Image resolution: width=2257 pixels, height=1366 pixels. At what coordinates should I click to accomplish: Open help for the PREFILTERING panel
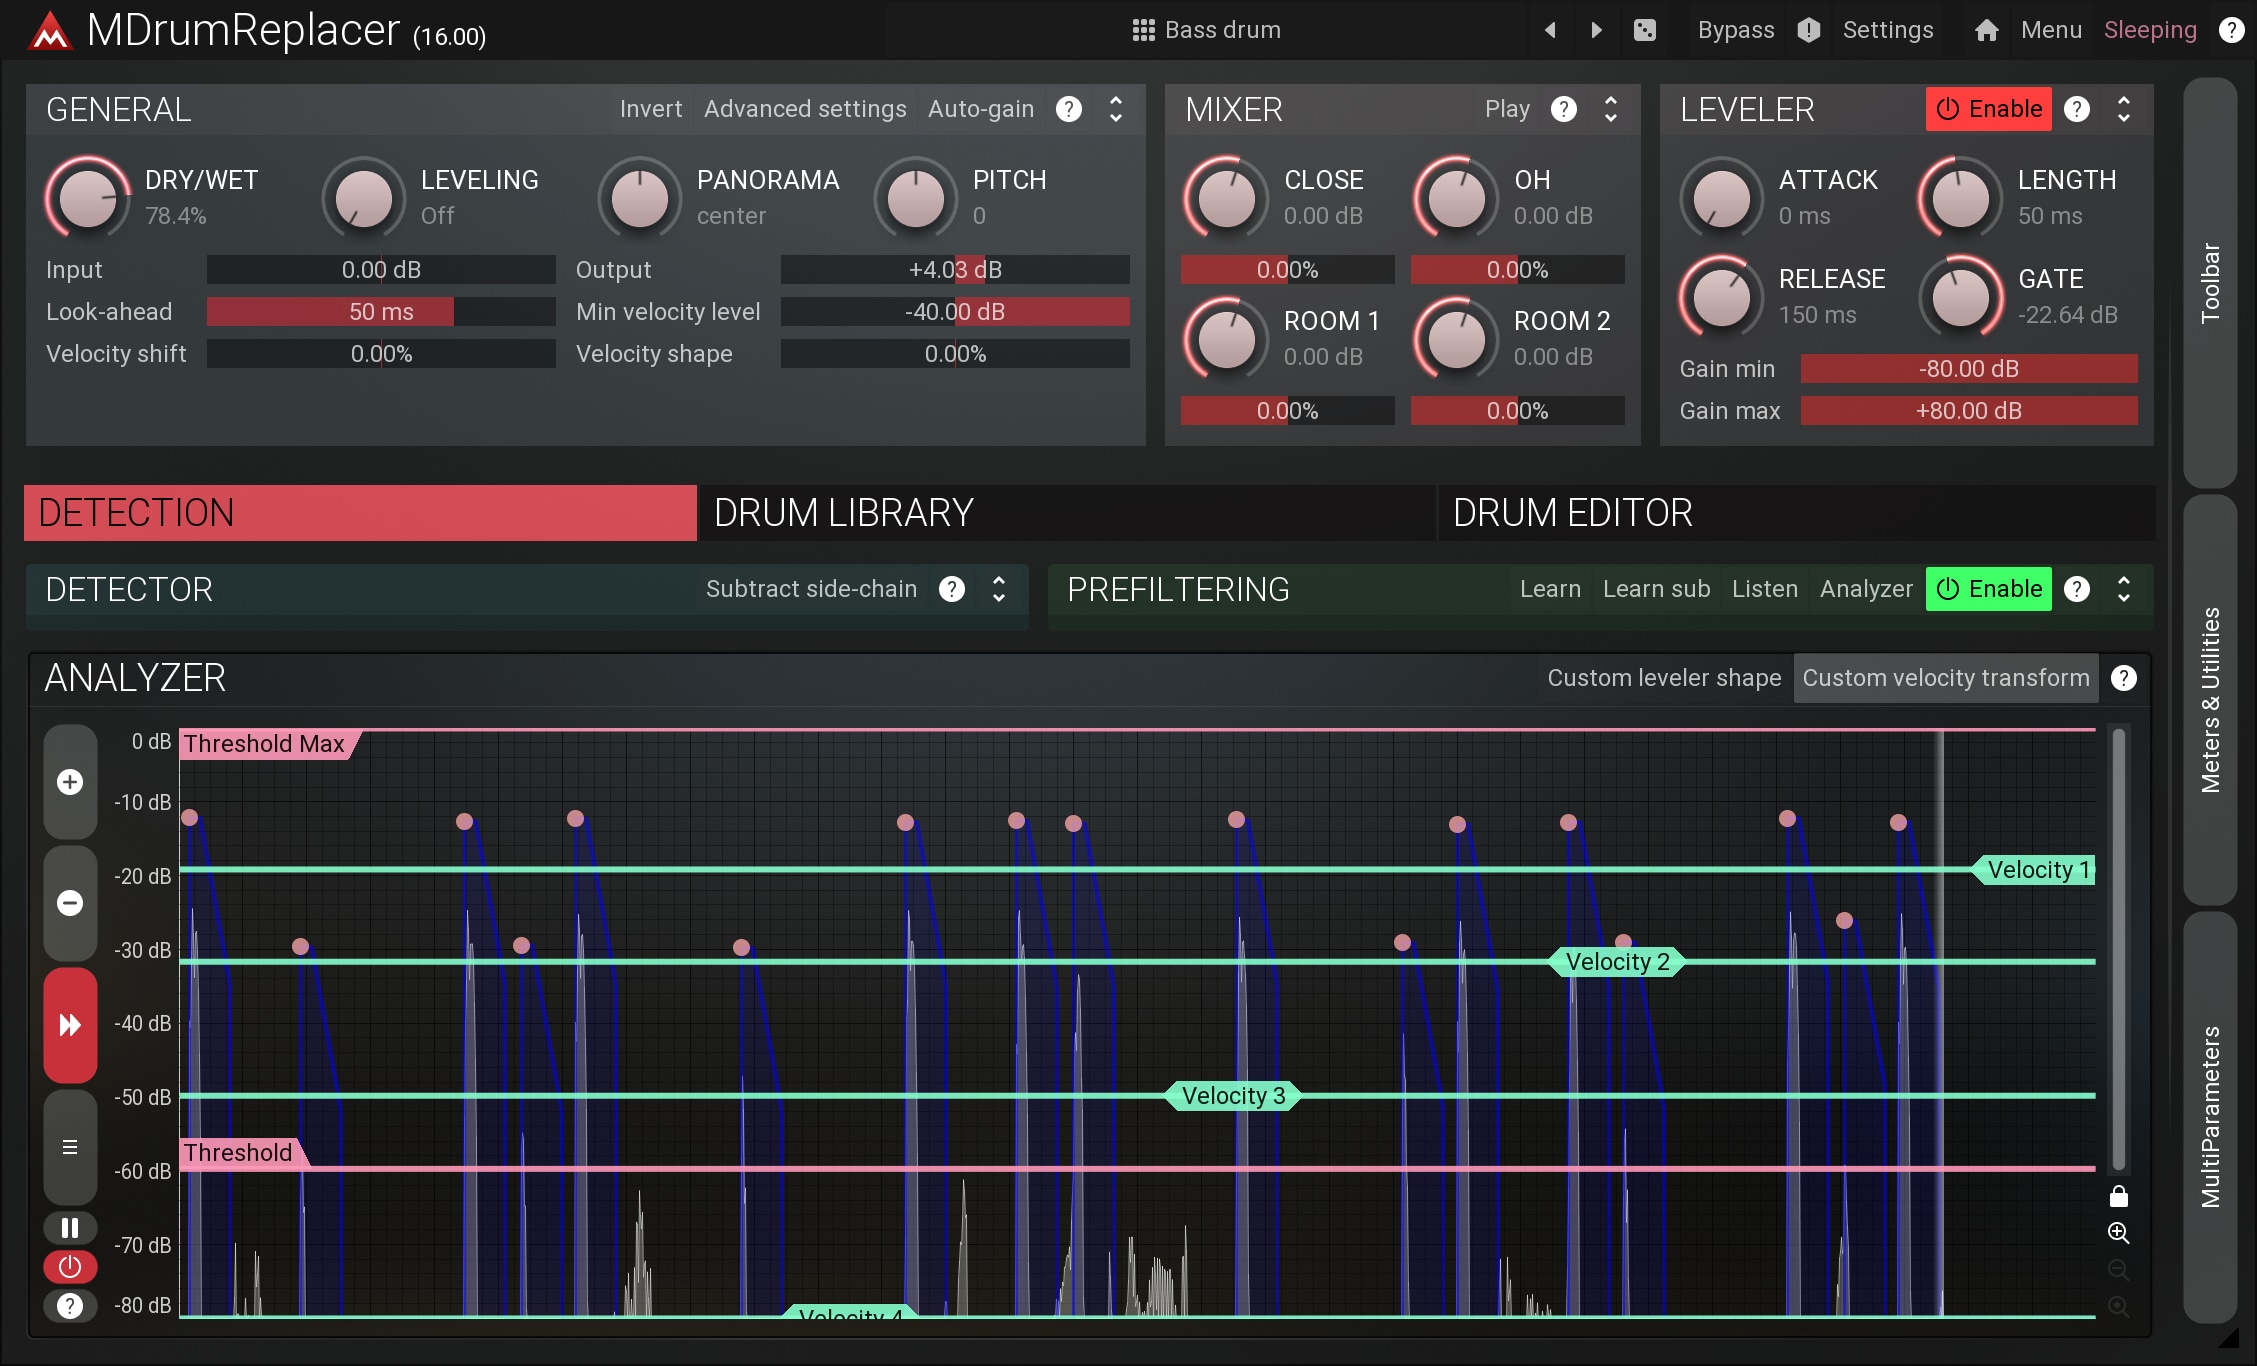click(2077, 589)
